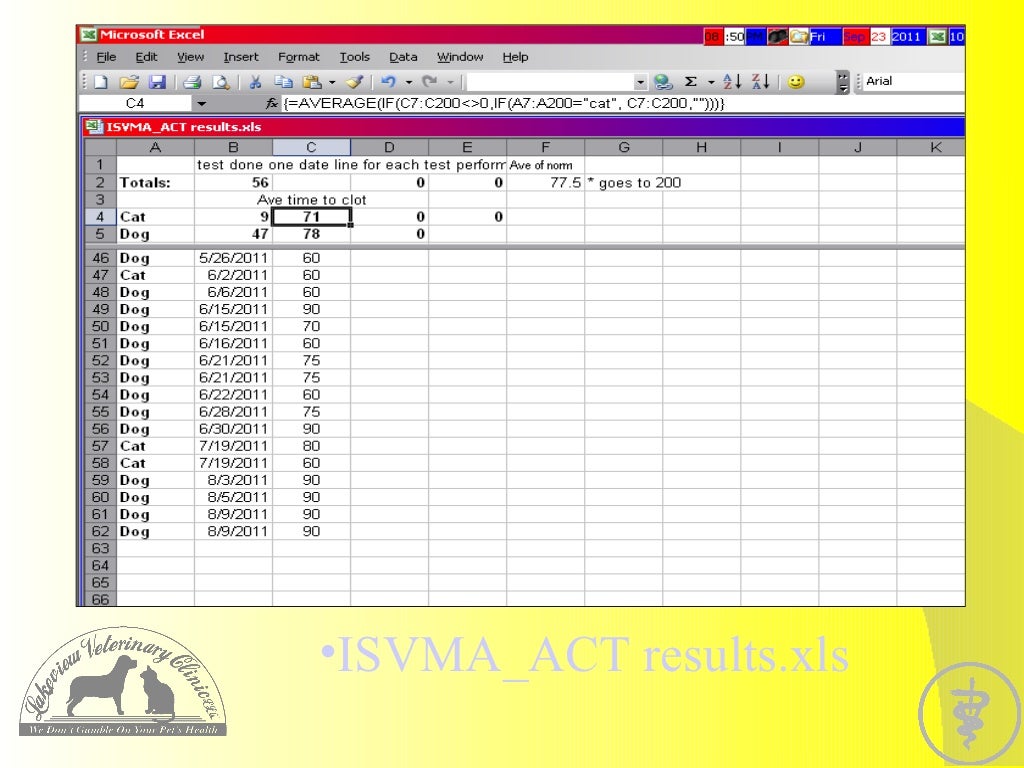Click the Dog total 47 cell
The height and width of the screenshot is (768, 1024).
click(x=233, y=234)
